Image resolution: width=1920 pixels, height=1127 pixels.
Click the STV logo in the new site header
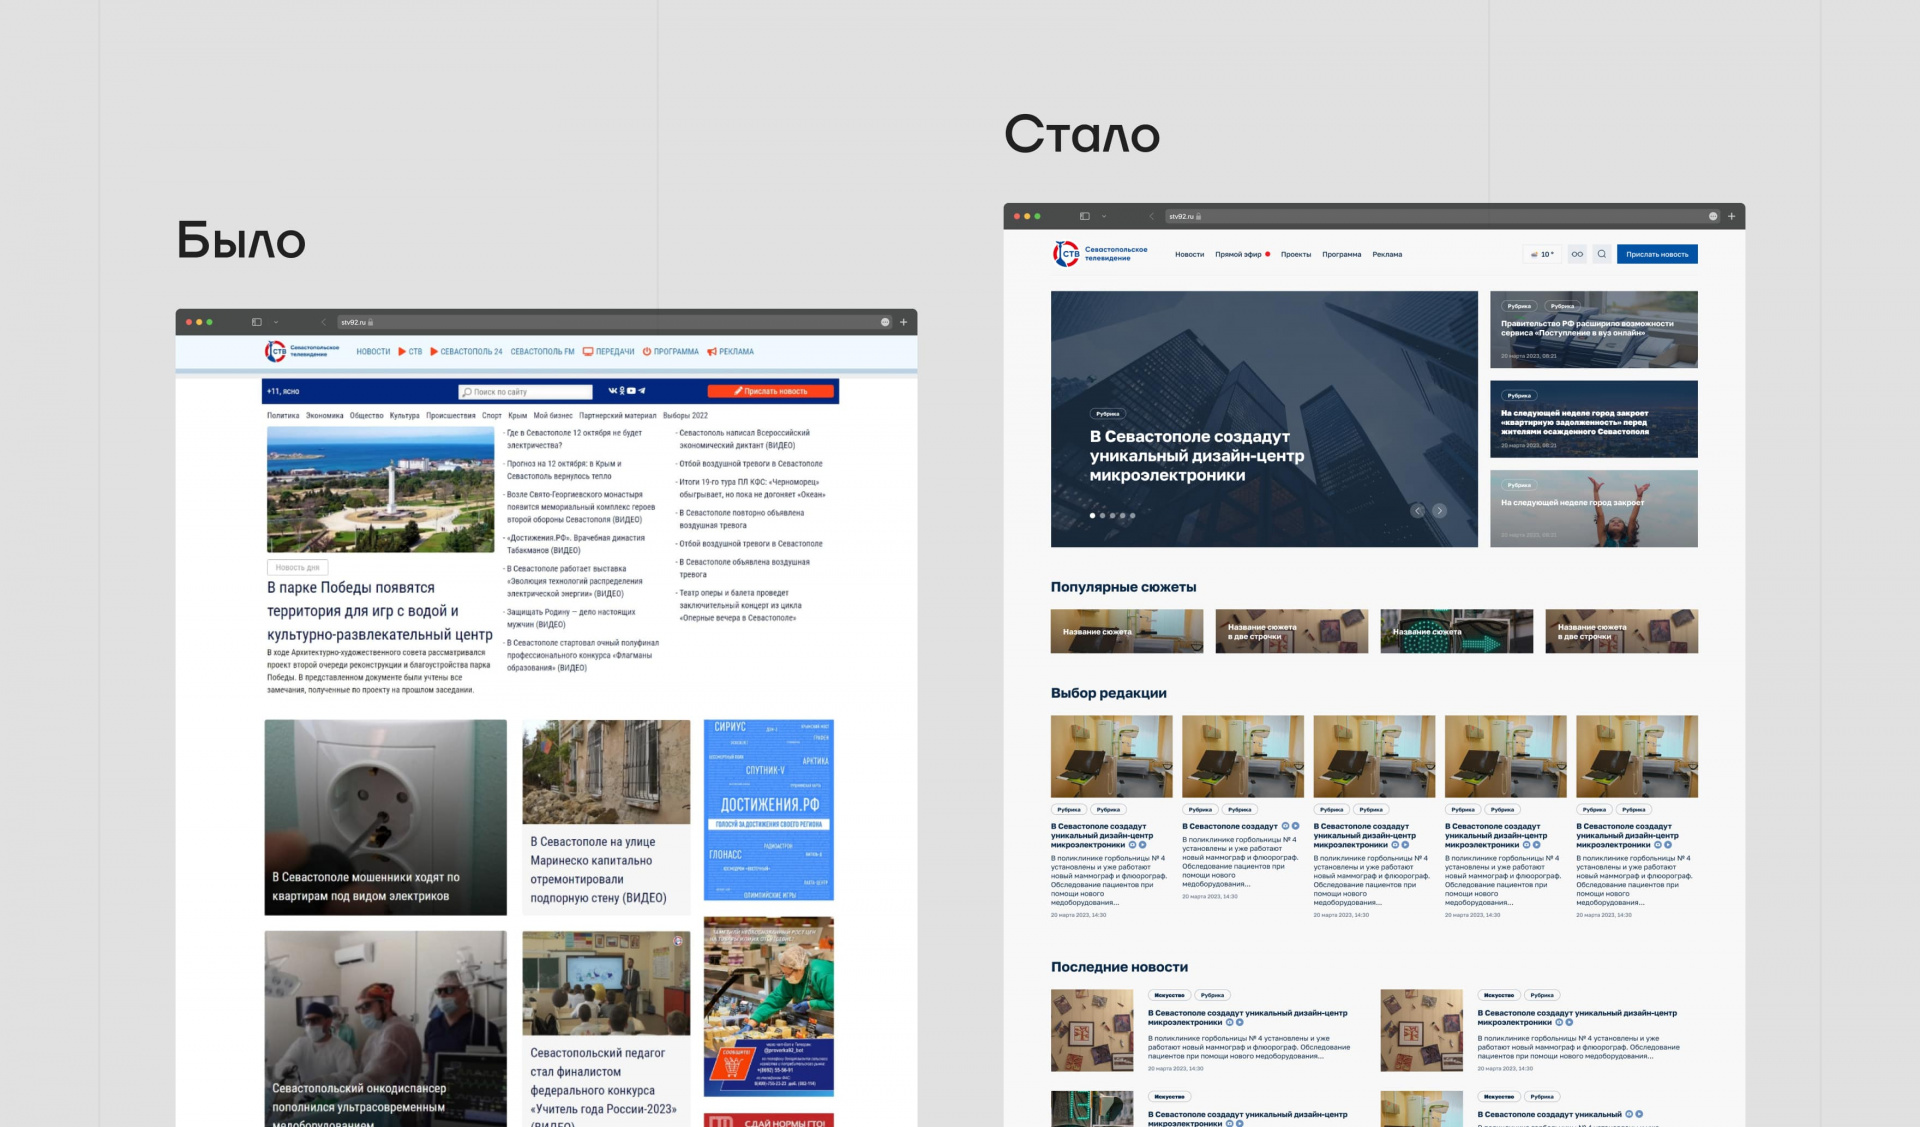1100,254
